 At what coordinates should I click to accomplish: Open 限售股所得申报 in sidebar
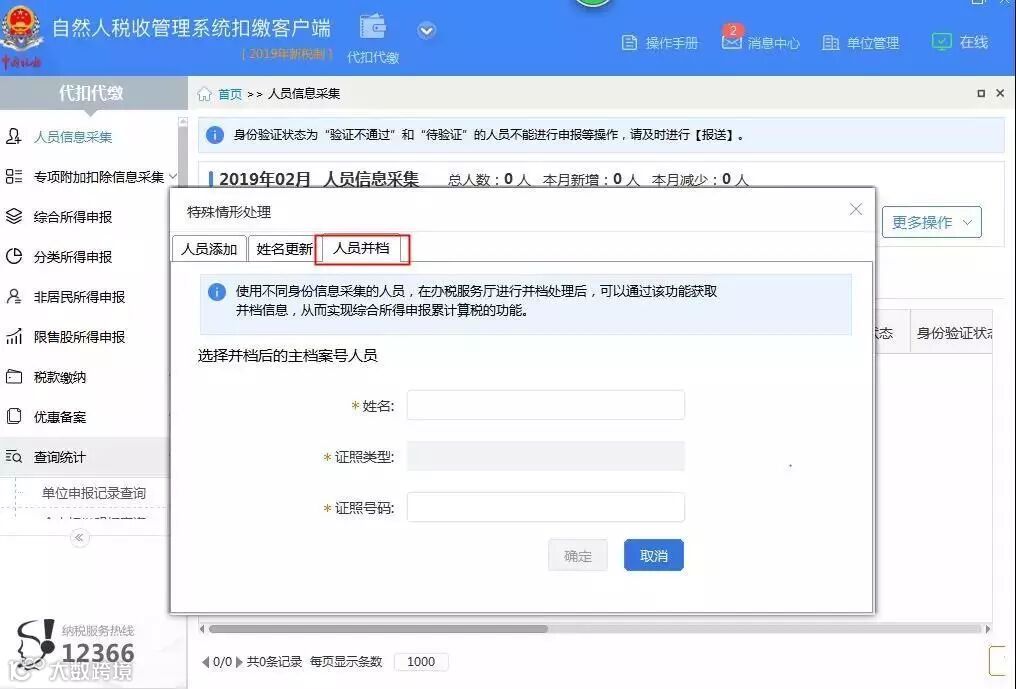[79, 338]
